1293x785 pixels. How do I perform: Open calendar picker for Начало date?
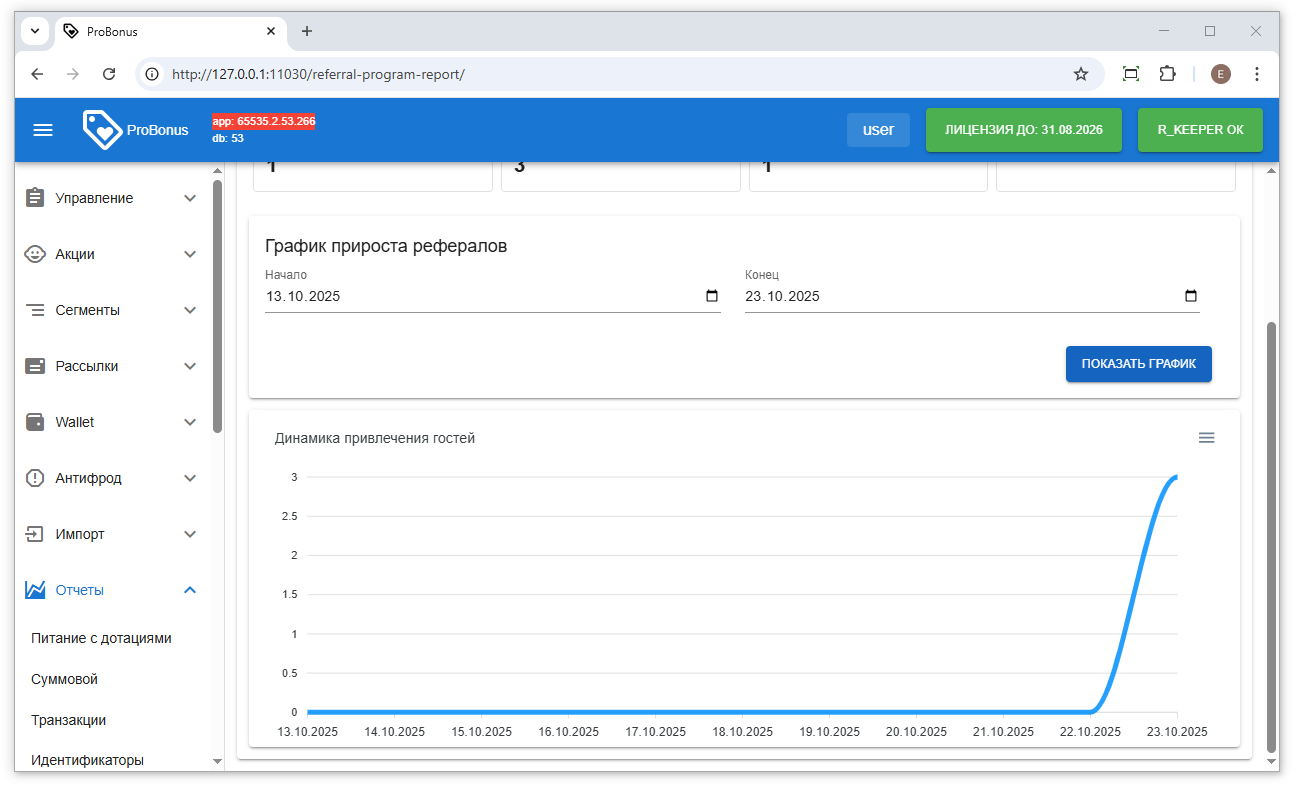pyautogui.click(x=712, y=296)
